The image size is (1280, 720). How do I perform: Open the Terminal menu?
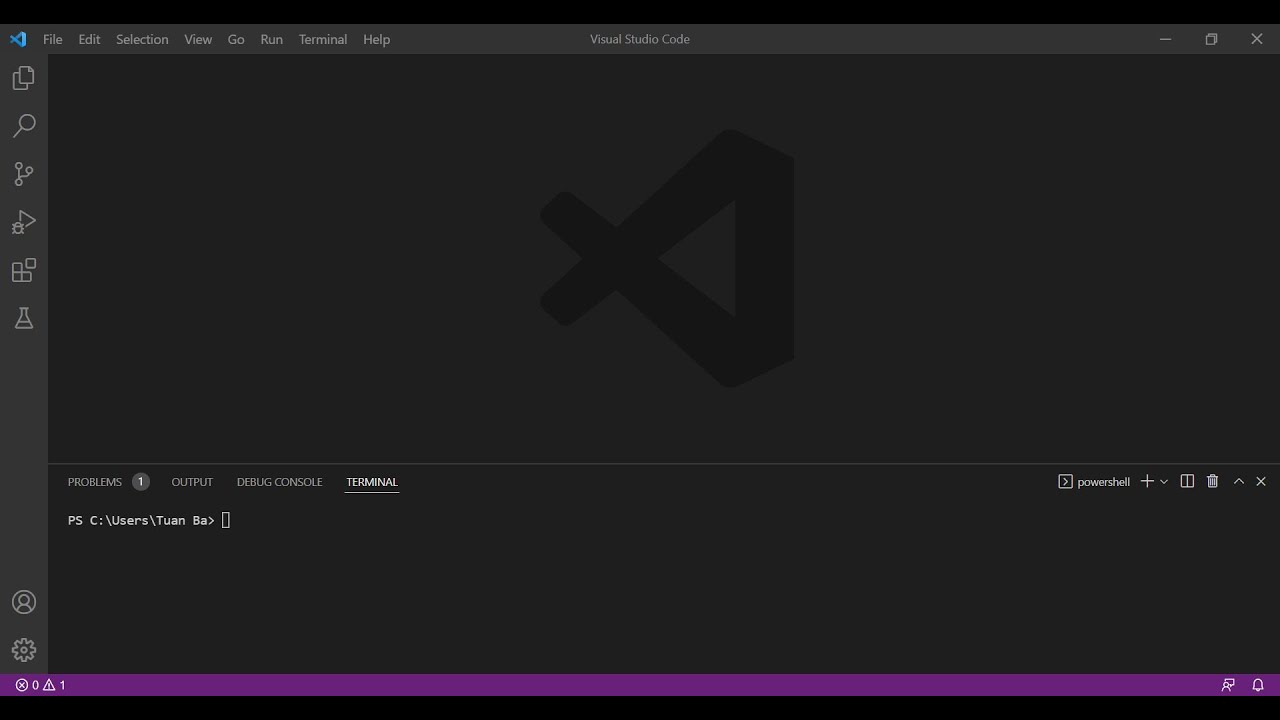click(323, 39)
